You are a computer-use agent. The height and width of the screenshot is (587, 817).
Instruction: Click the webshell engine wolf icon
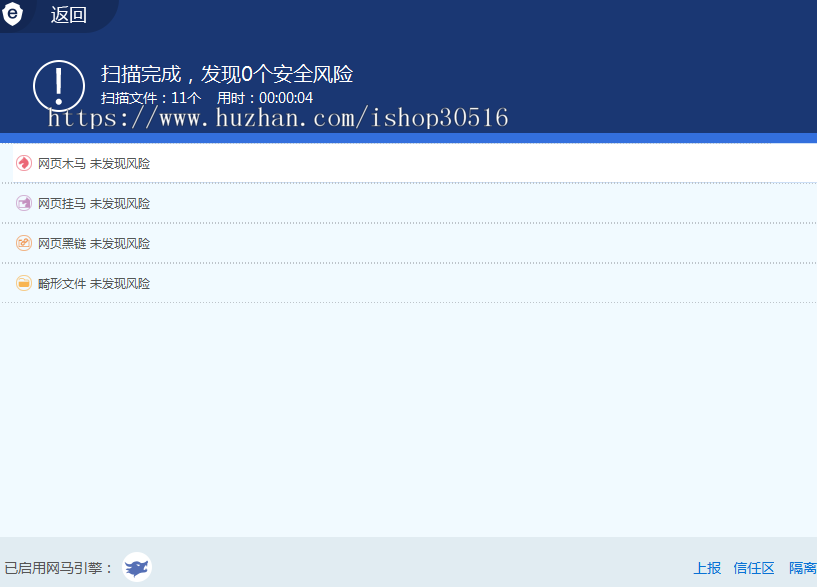click(137, 567)
